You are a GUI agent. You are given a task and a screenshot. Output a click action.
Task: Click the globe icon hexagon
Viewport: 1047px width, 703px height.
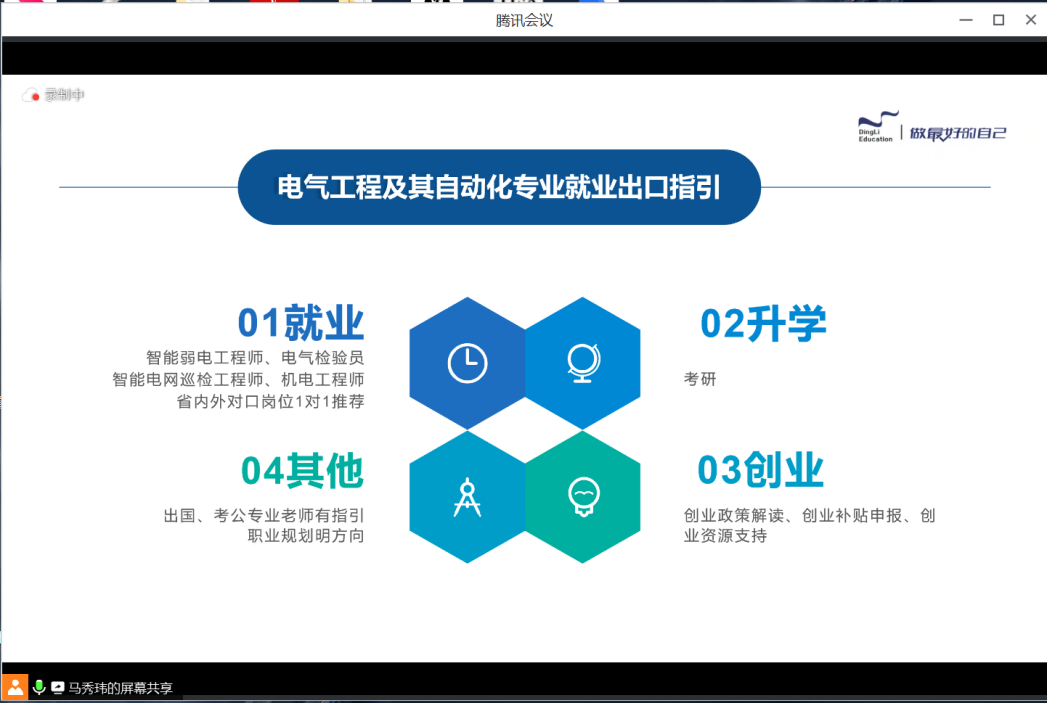(x=583, y=363)
